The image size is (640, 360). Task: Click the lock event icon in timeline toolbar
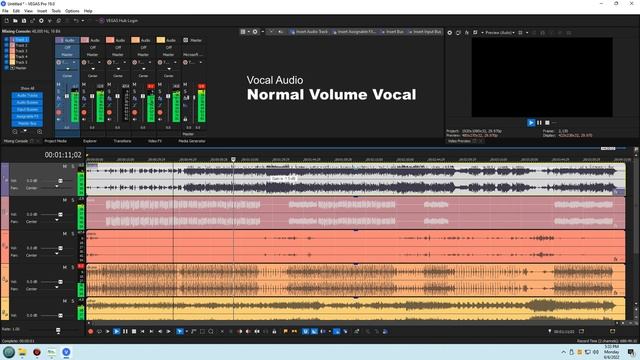click(x=274, y=331)
